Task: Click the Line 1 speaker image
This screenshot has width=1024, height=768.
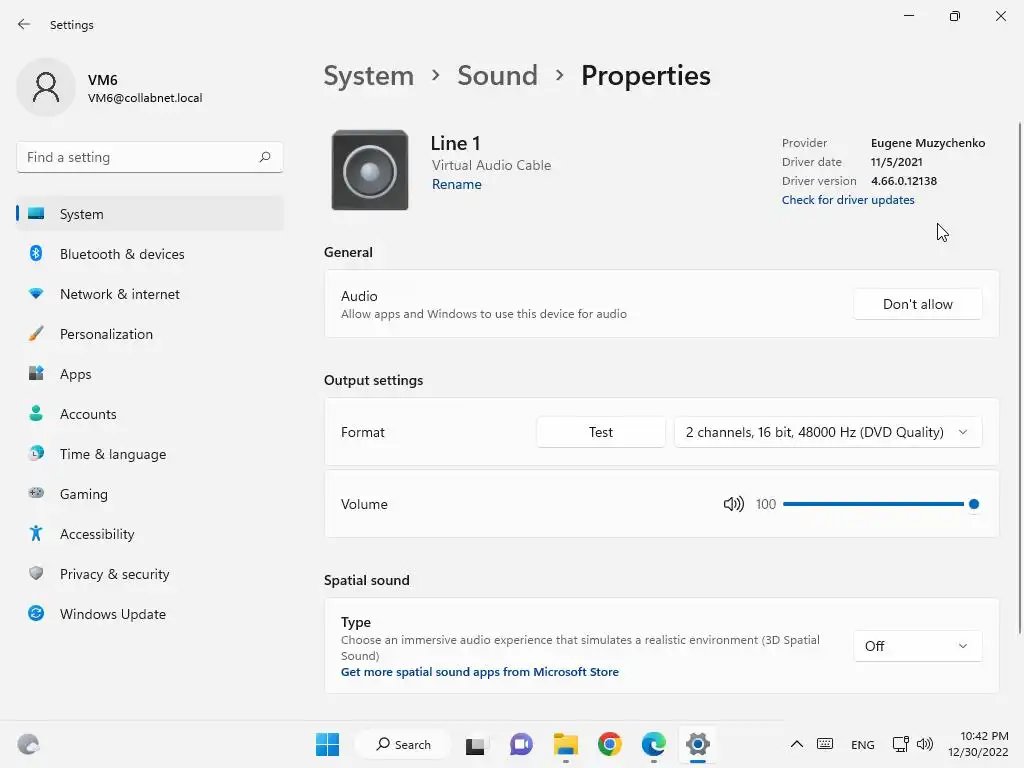Action: pos(370,170)
